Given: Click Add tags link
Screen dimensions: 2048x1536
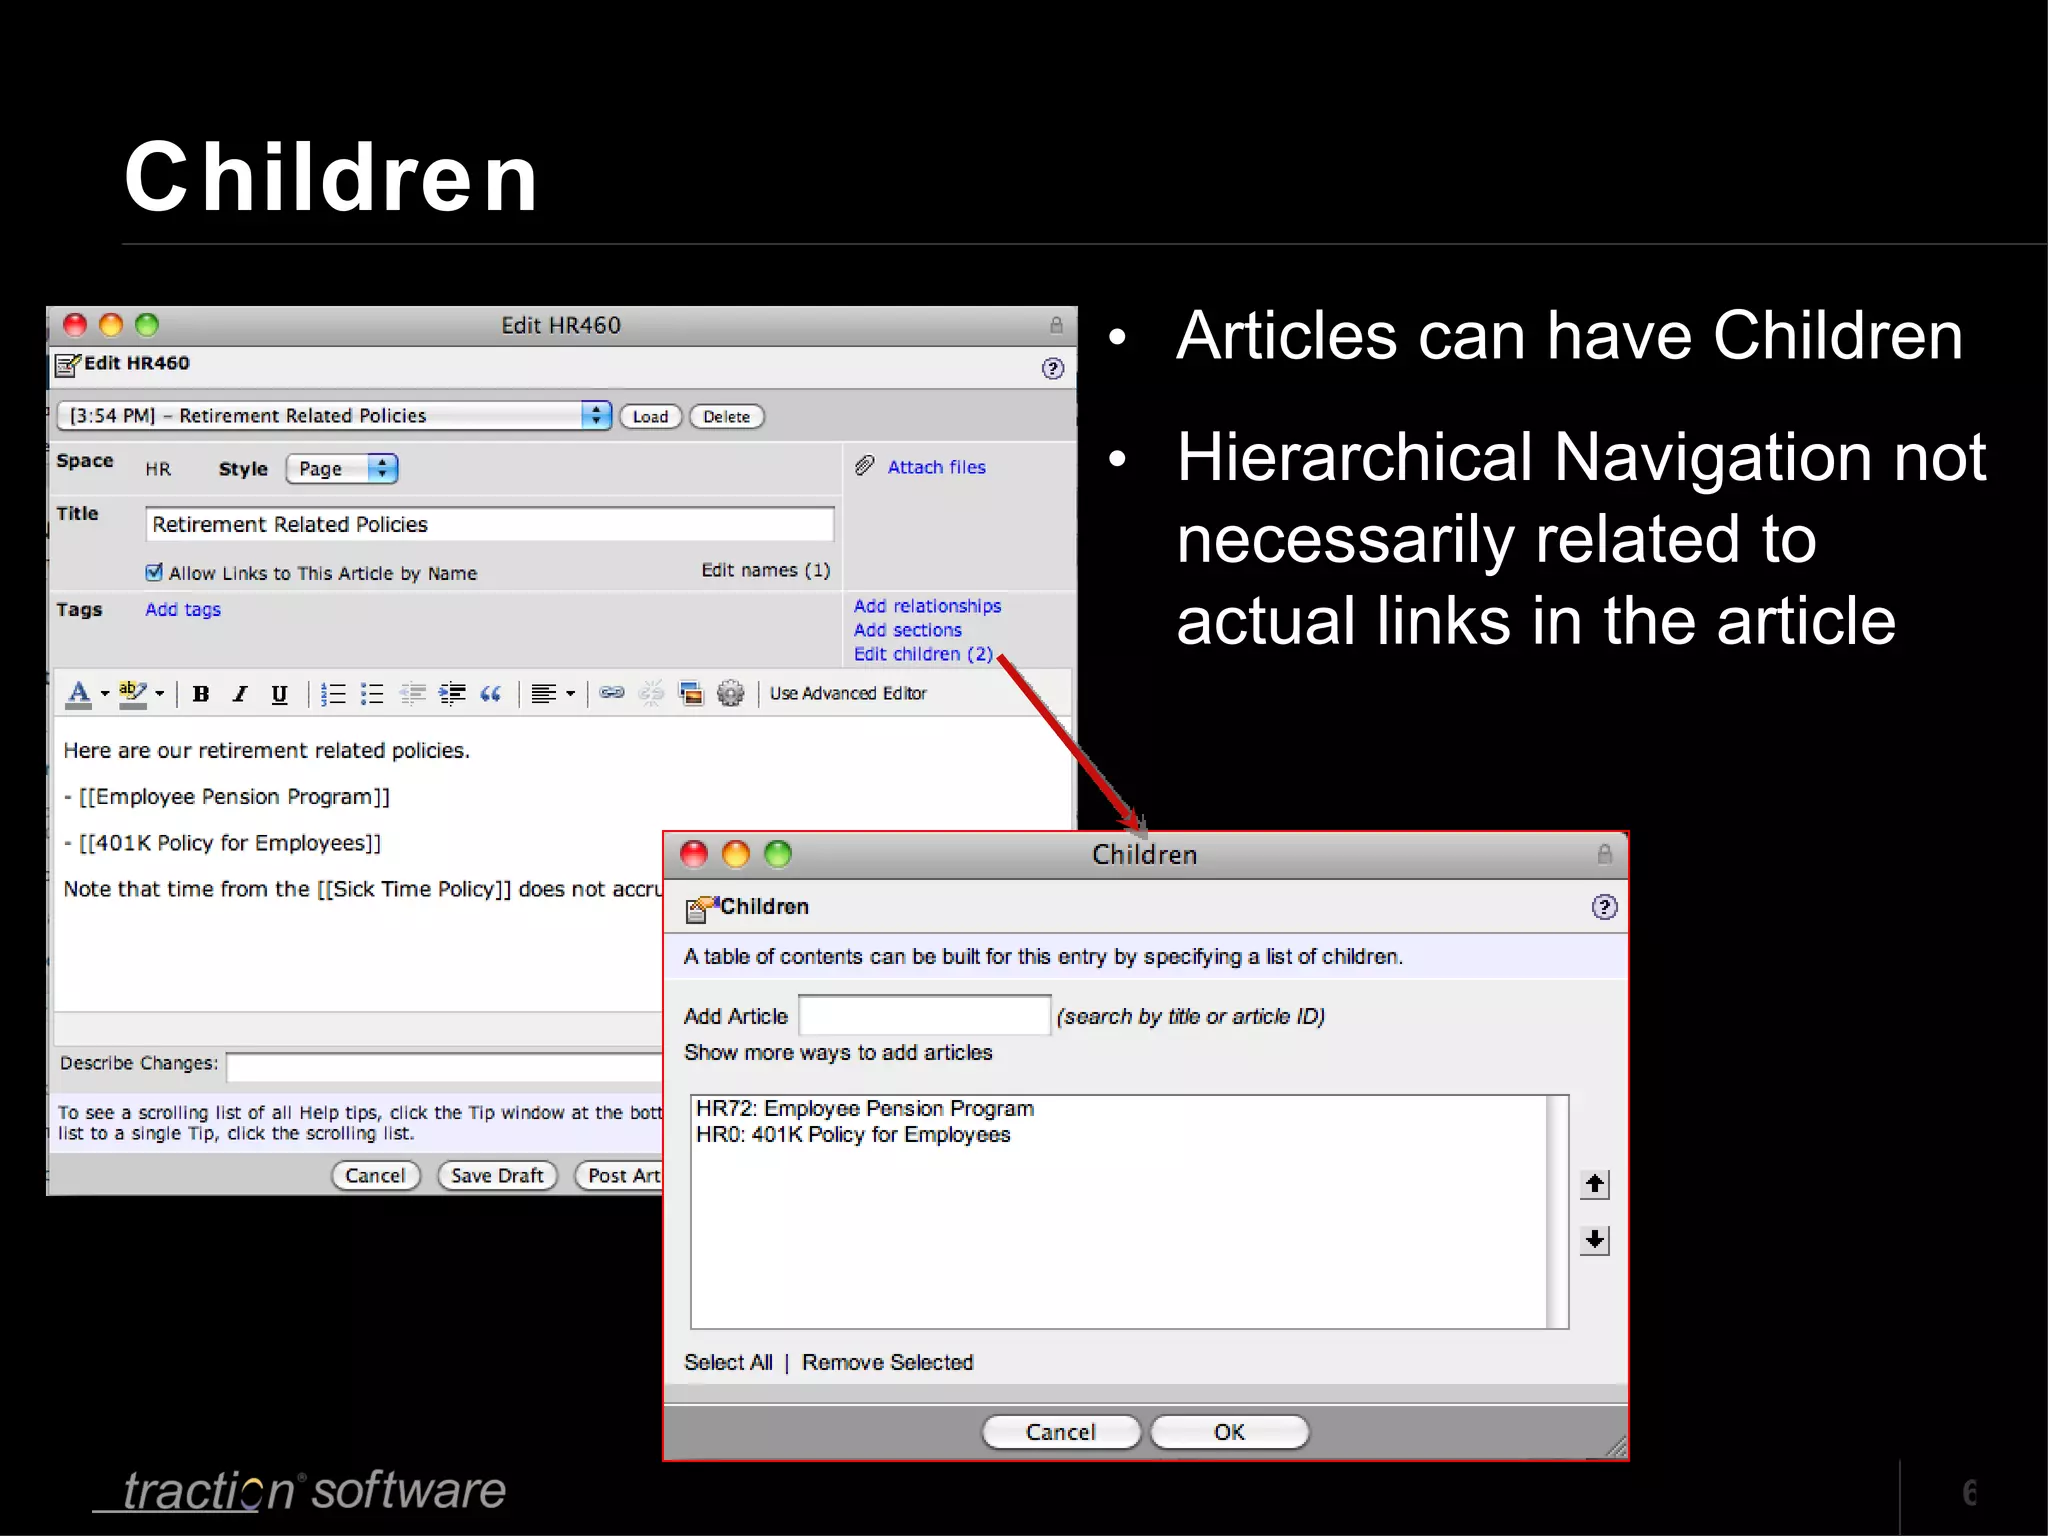Looking at the screenshot, I should click(x=183, y=609).
